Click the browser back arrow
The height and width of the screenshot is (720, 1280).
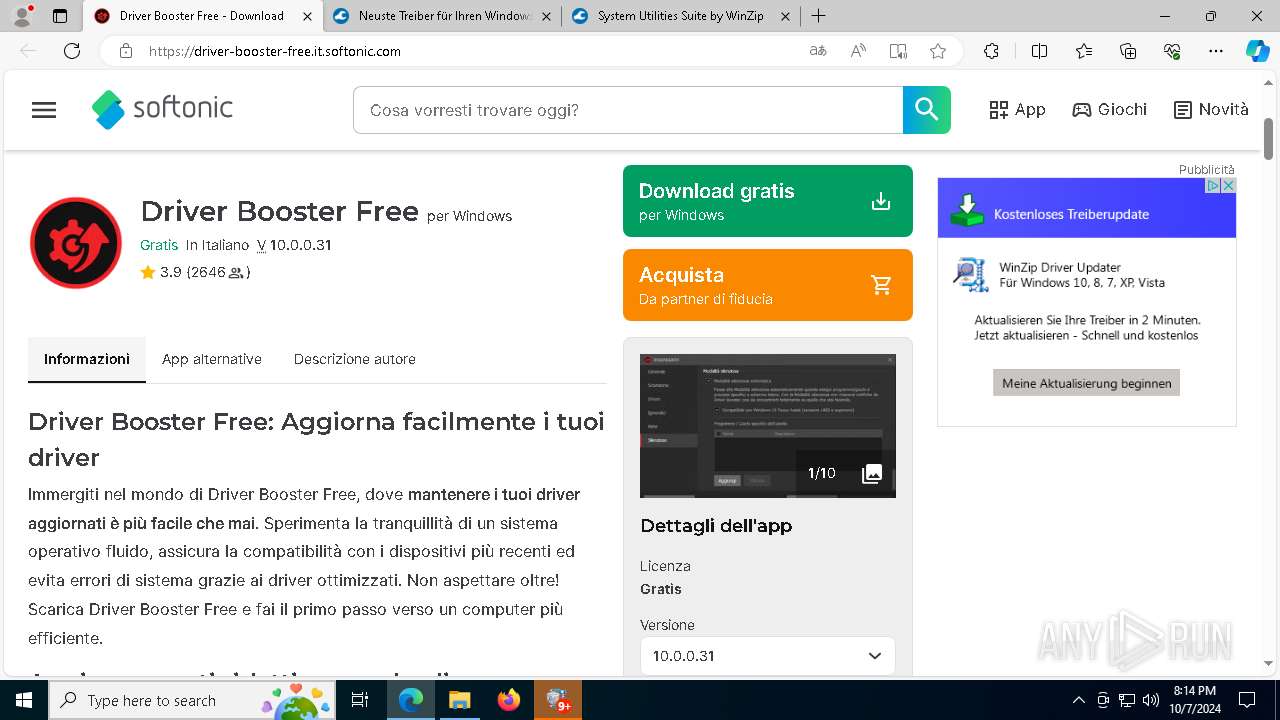click(28, 51)
